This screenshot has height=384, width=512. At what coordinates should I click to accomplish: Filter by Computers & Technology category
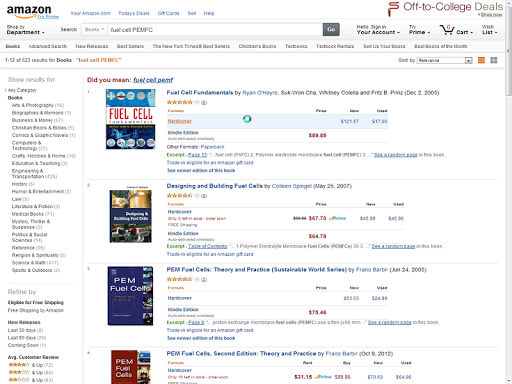(x=27, y=145)
